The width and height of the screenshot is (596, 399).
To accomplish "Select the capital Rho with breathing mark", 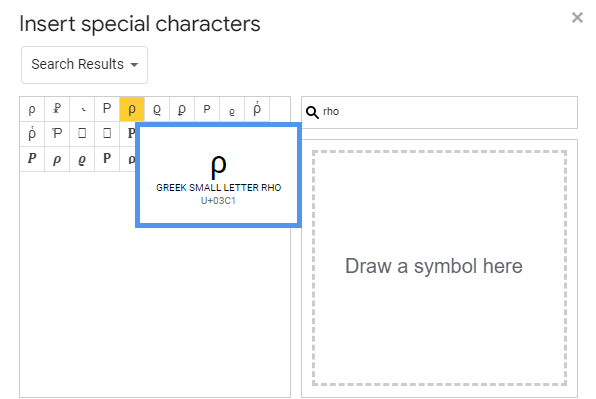I will pyautogui.click(x=57, y=134).
